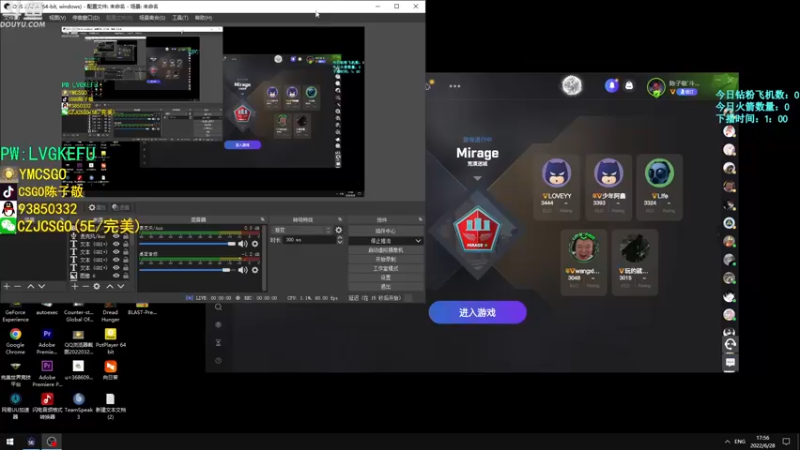Open the 视图(V) menu in OBS
800x450 pixels.
(x=57, y=18)
